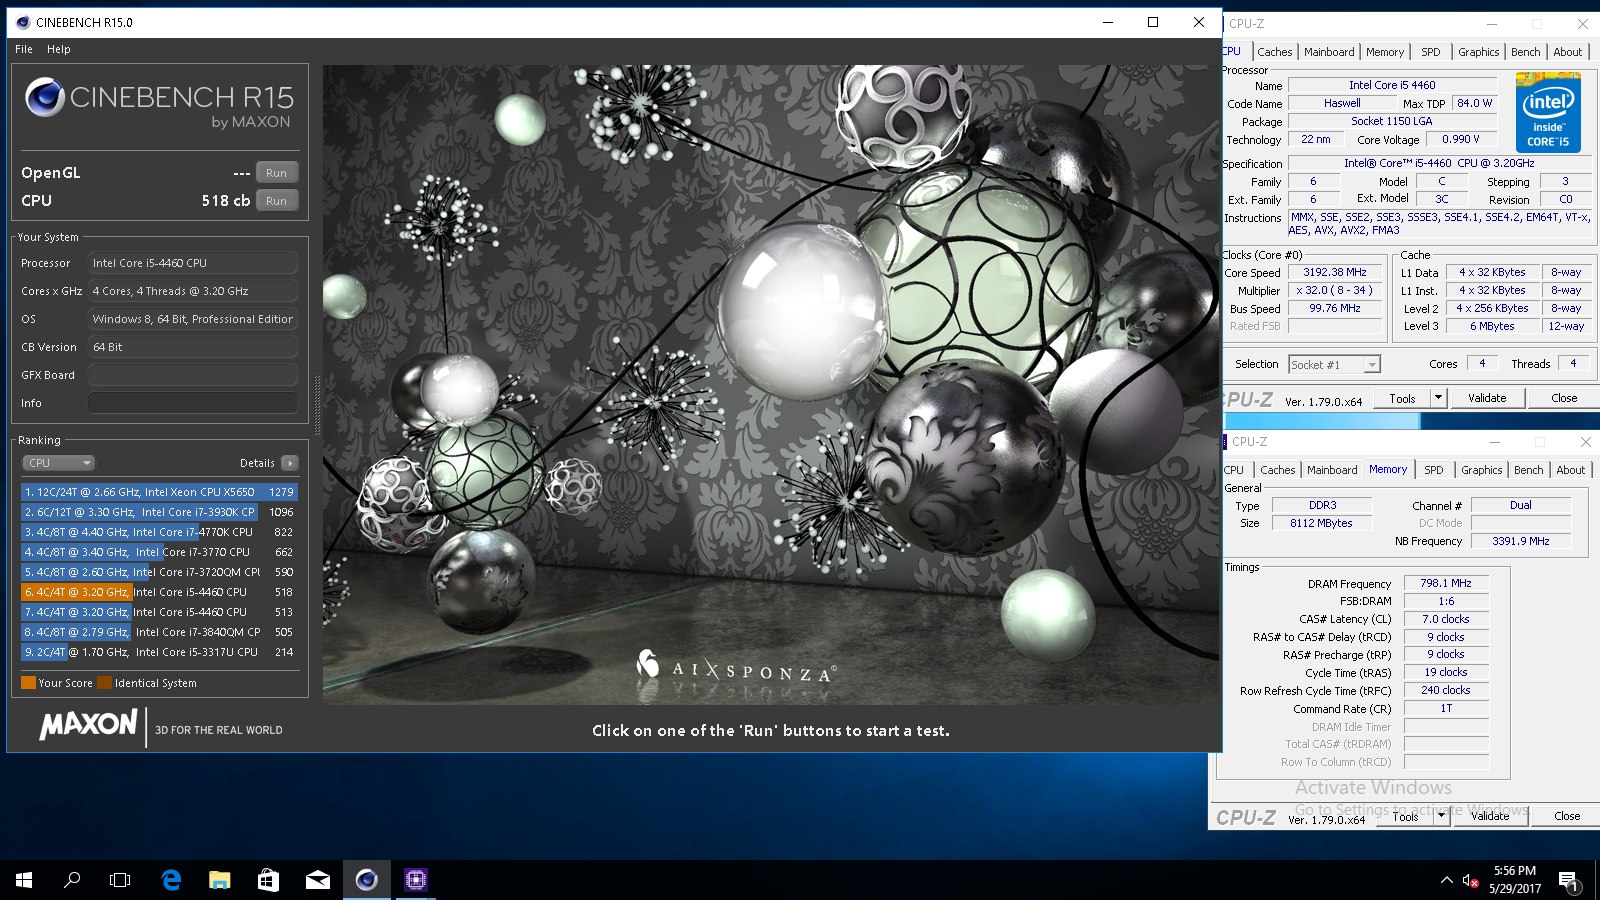This screenshot has height=900, width=1600.
Task: Show hidden system tray icons
Action: point(1446,880)
